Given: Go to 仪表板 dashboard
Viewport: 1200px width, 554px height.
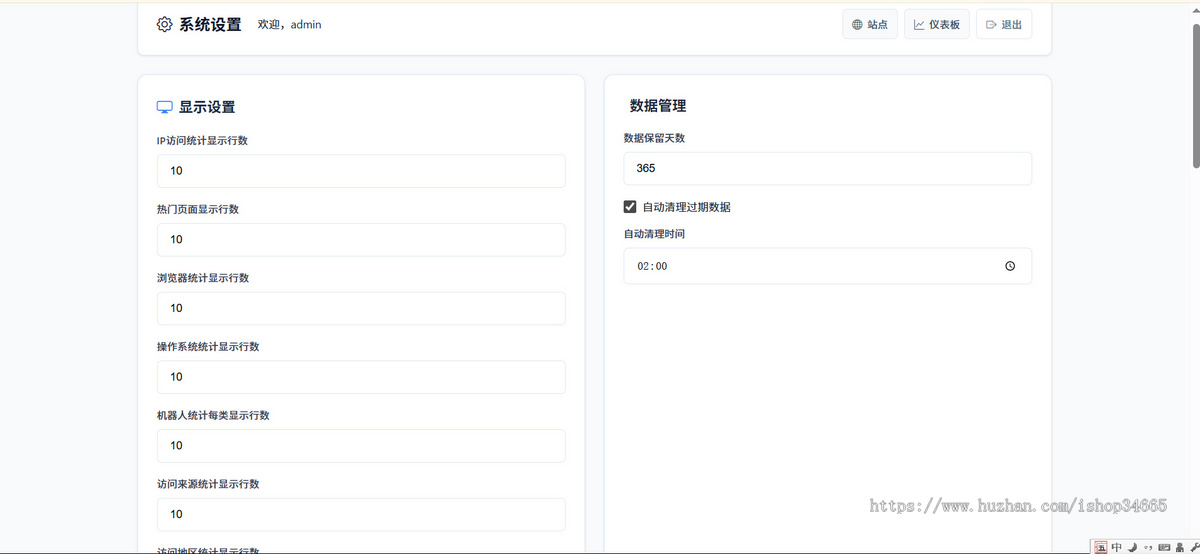Looking at the screenshot, I should (x=937, y=24).
